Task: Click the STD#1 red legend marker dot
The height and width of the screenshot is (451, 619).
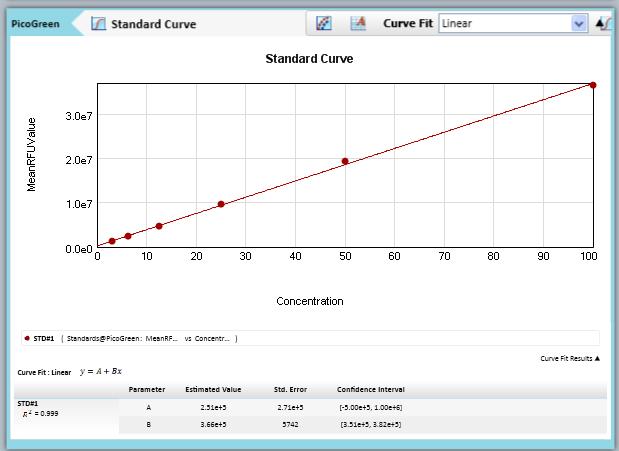Action: (x=26, y=338)
